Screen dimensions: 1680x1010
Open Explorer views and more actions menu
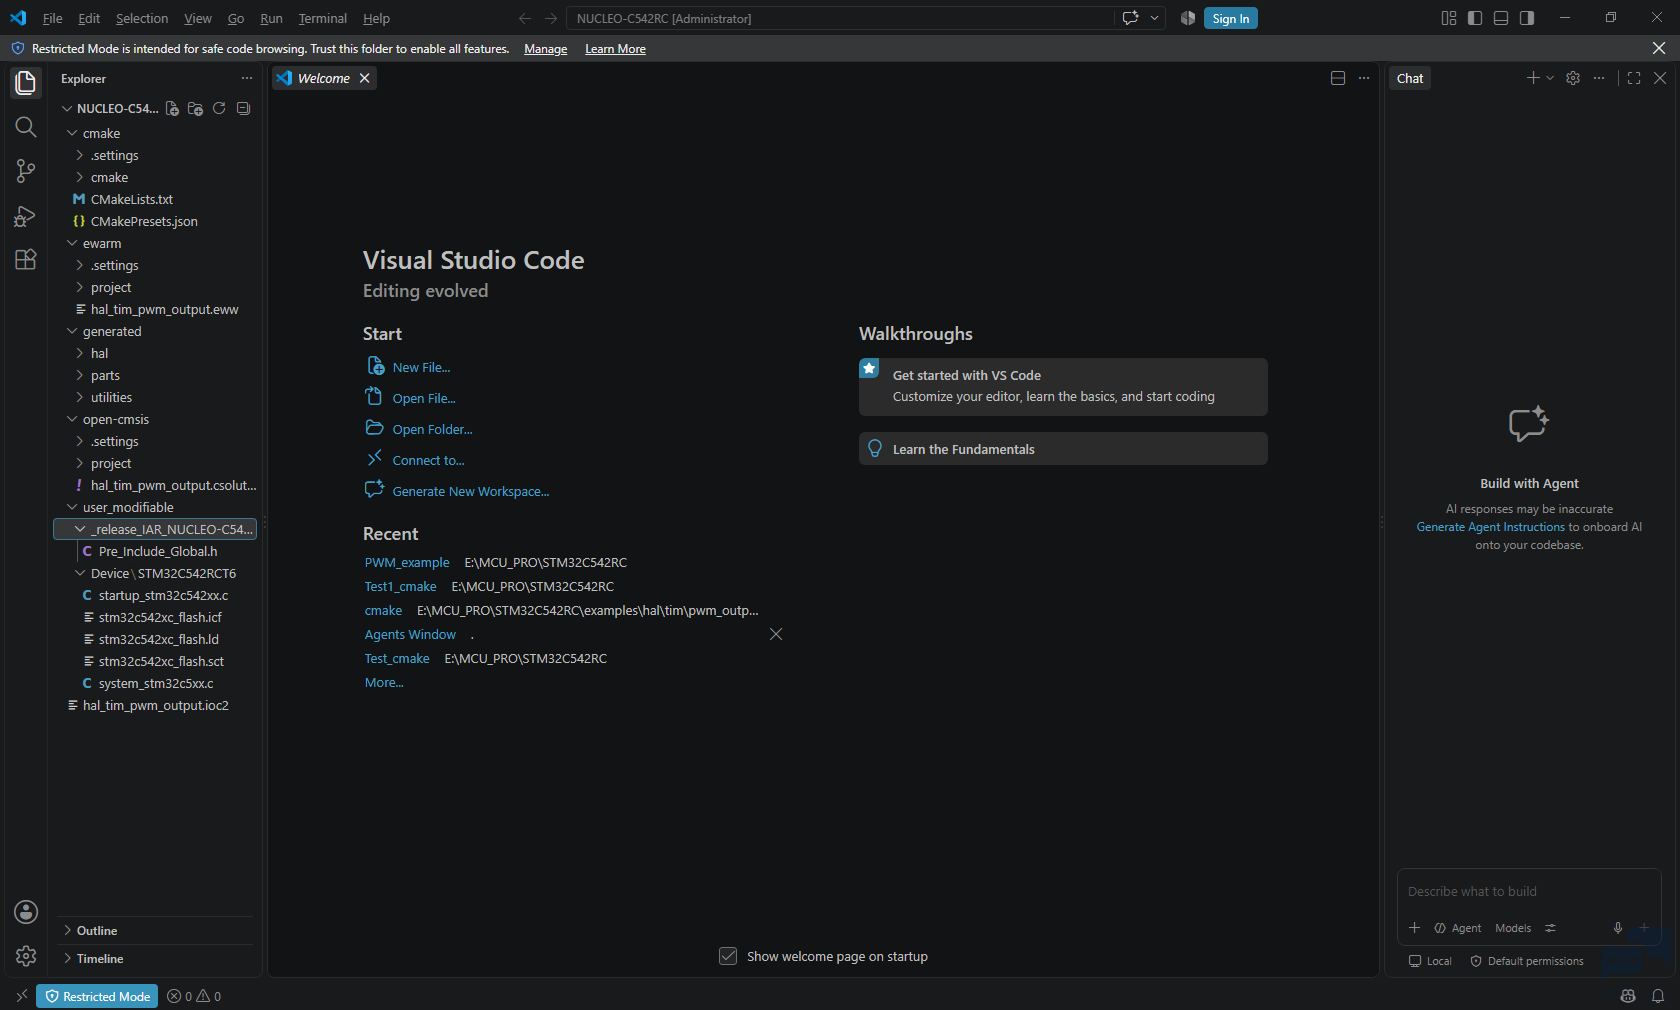point(247,78)
